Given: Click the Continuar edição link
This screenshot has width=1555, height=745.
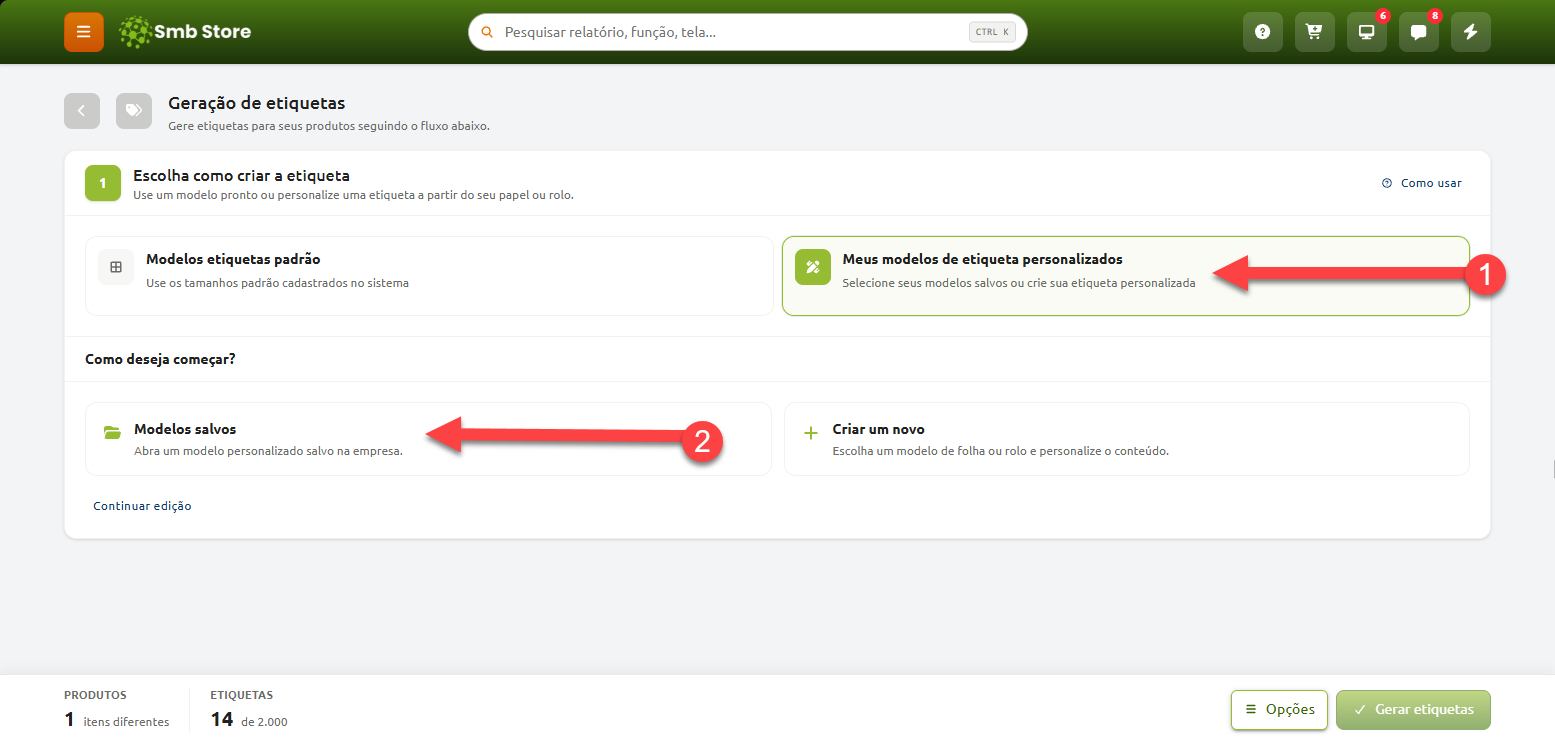Looking at the screenshot, I should click(x=142, y=506).
